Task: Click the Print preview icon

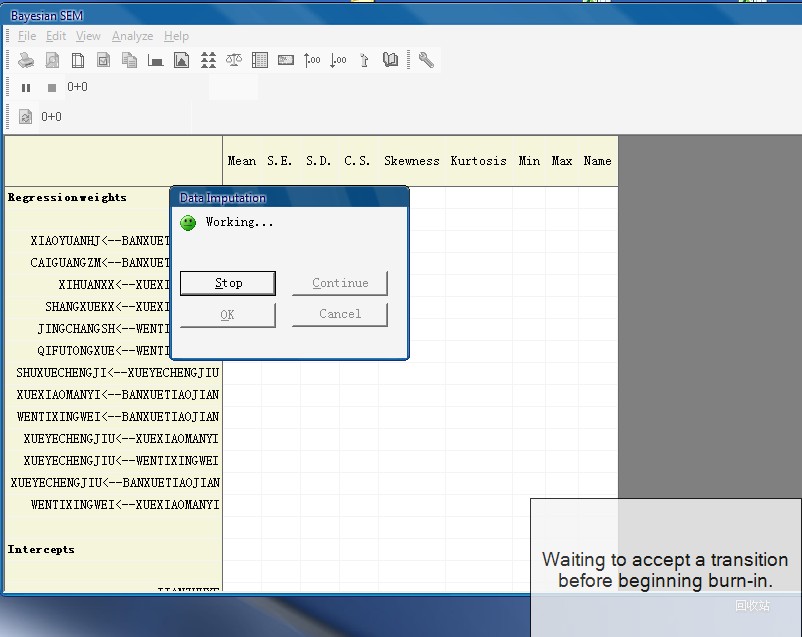Action: (52, 60)
